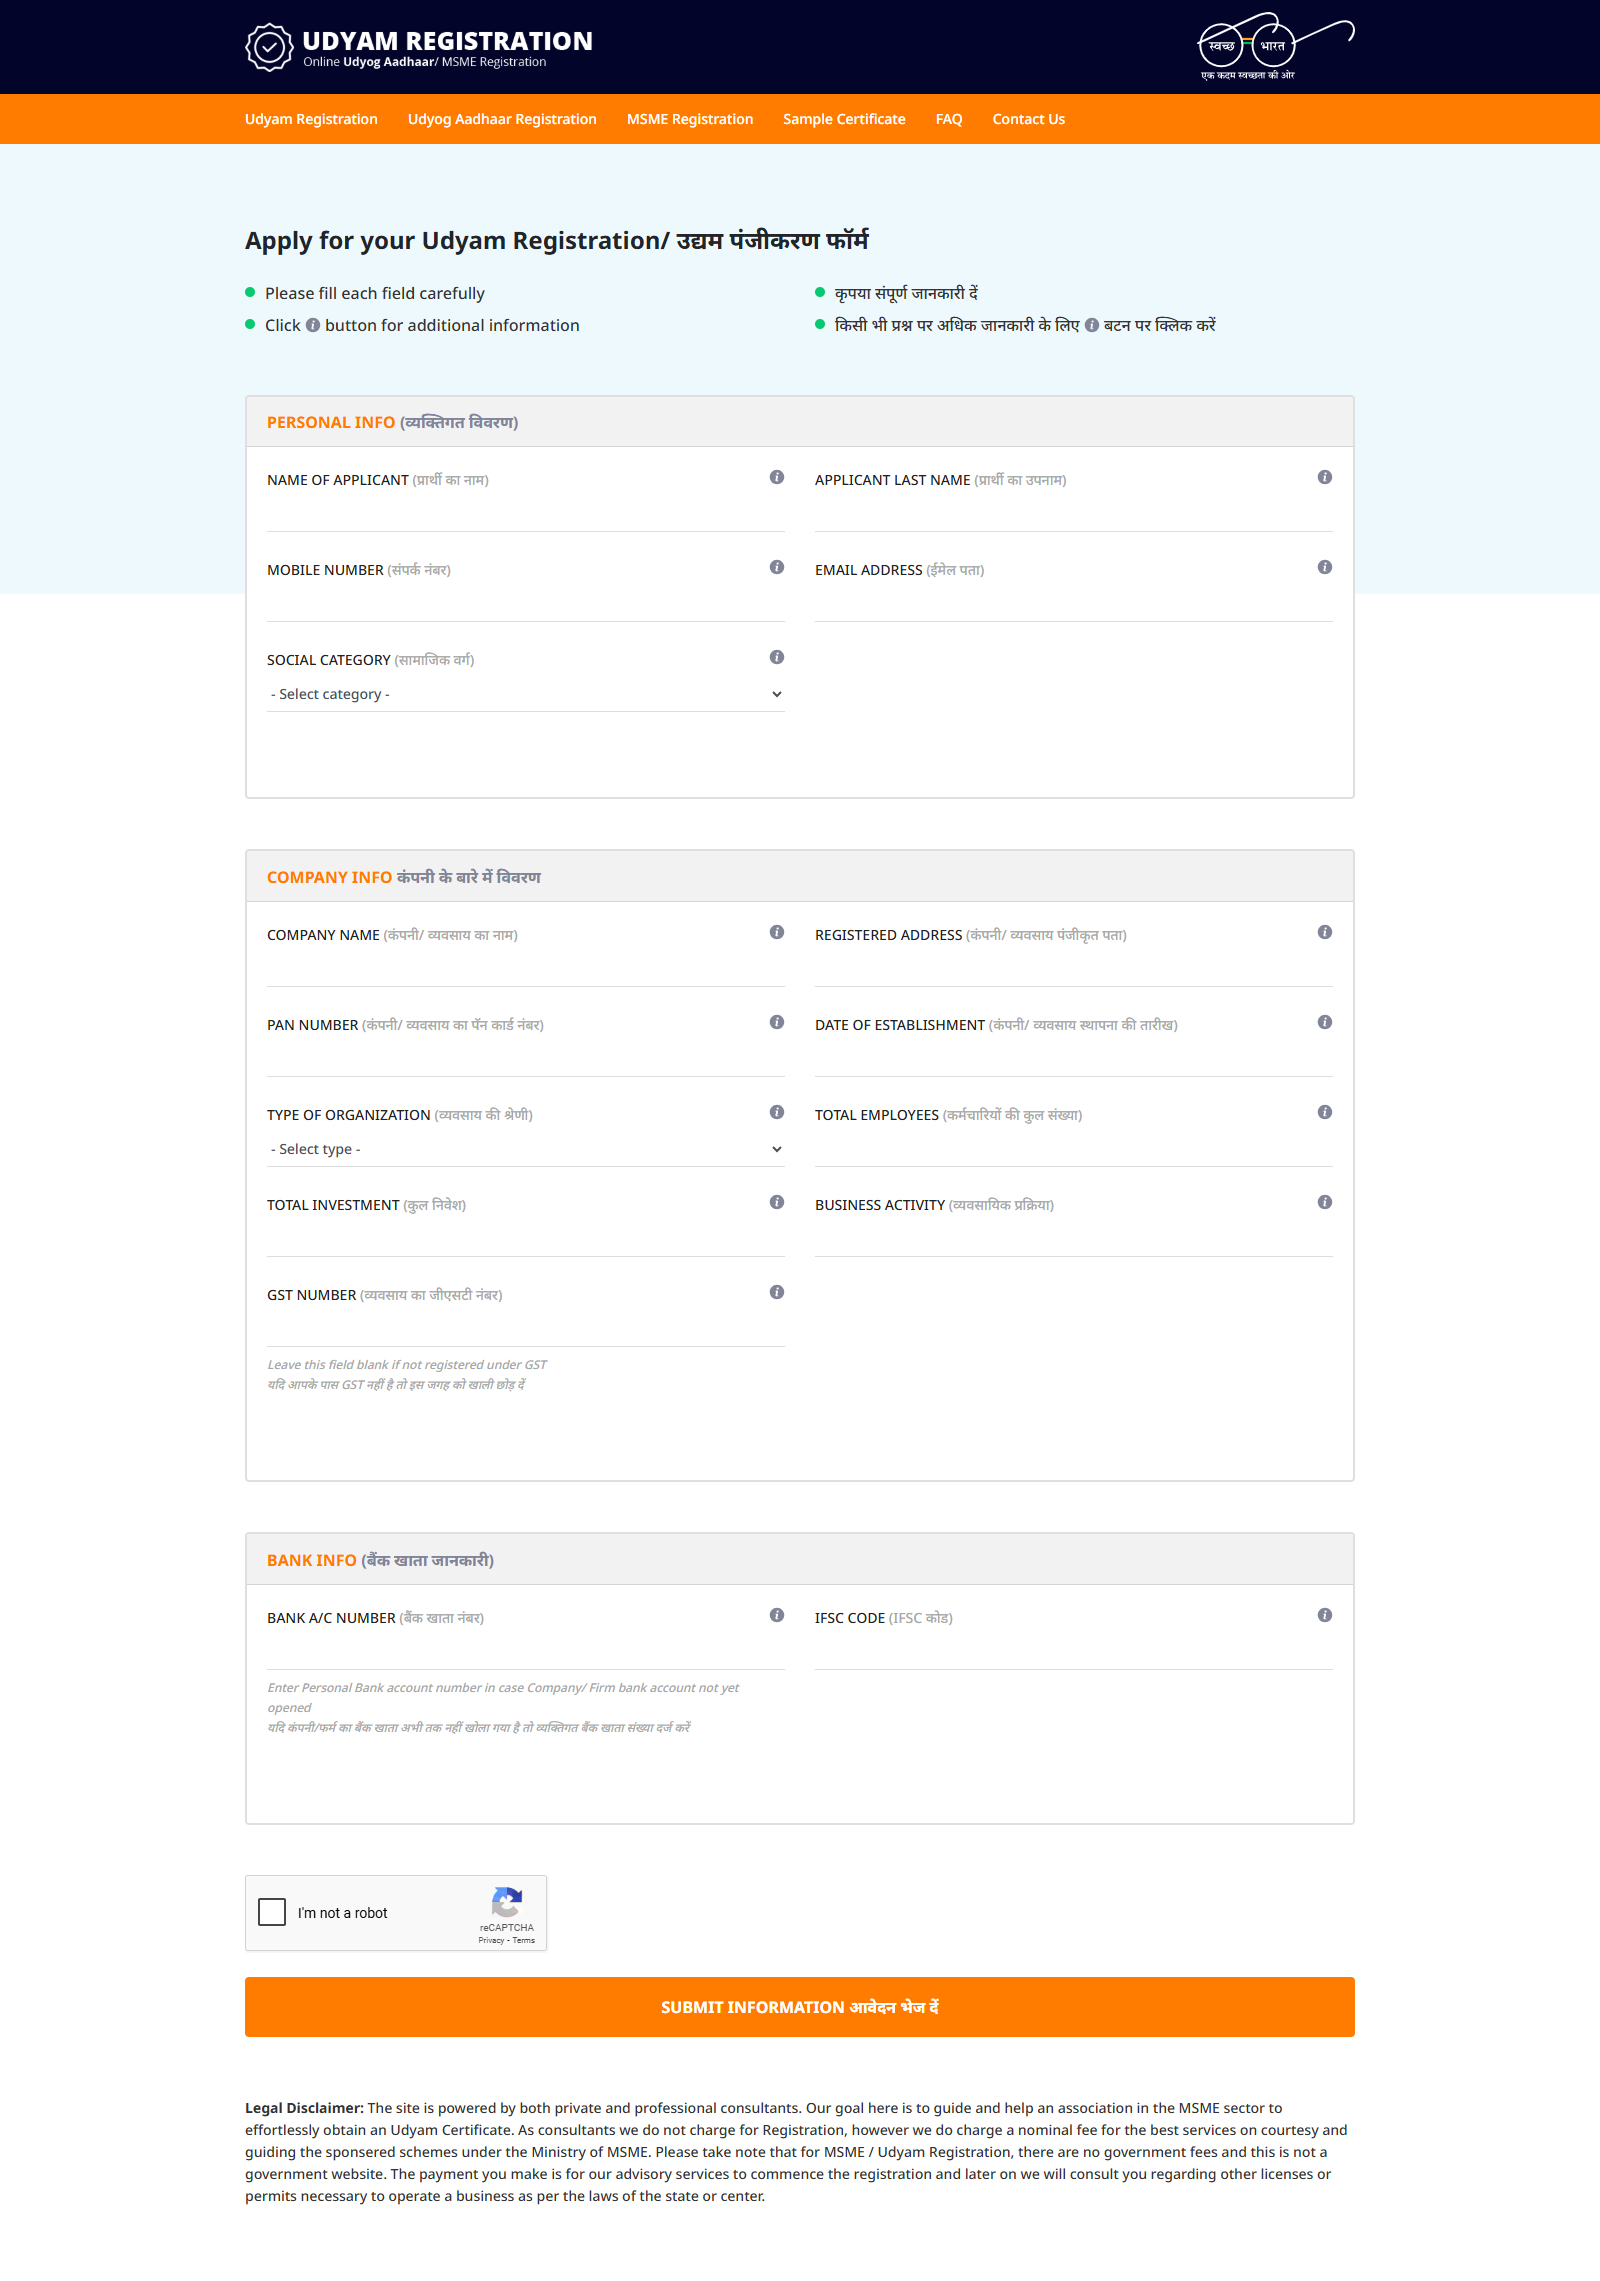1600x2281 pixels.
Task: Open Sample Certificate menu item
Action: tap(844, 119)
